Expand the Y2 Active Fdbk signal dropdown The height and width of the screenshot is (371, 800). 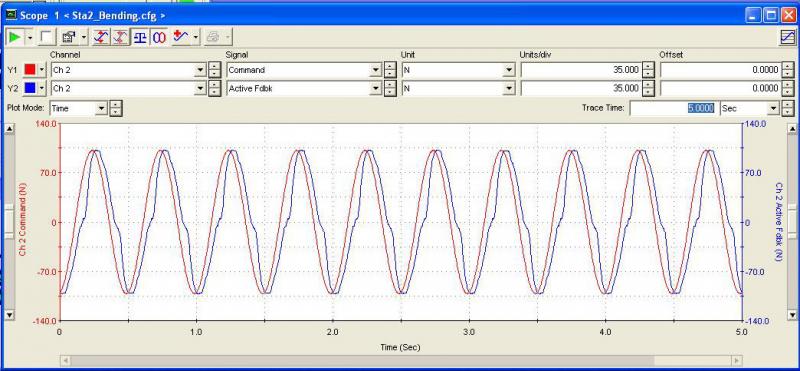pos(376,88)
